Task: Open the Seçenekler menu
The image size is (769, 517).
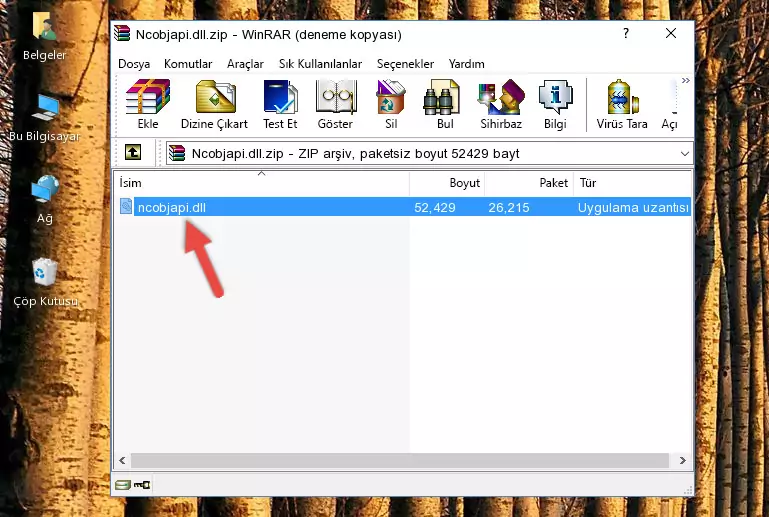Action: [x=405, y=64]
